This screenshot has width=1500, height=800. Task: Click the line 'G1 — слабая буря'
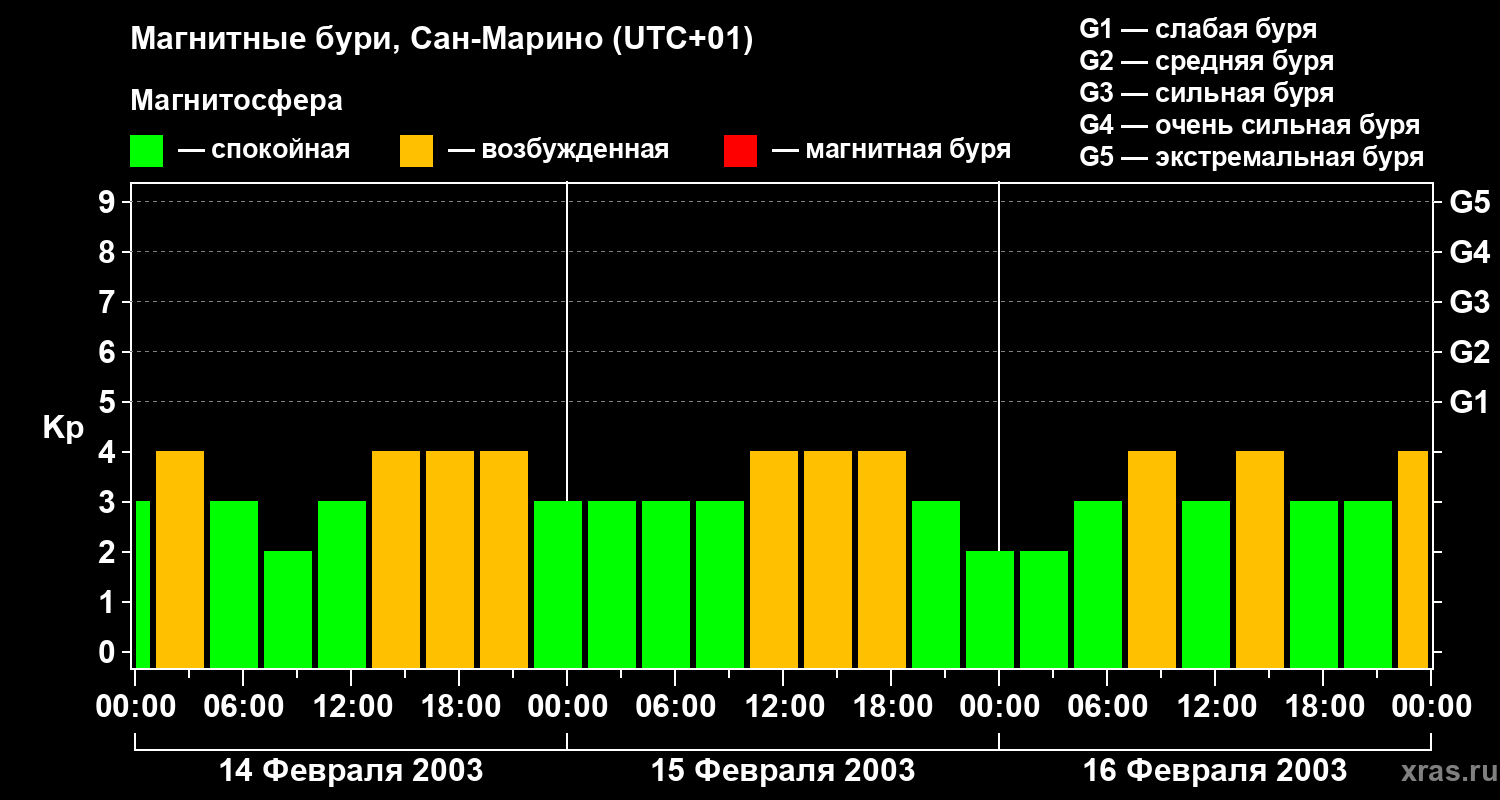point(1198,29)
